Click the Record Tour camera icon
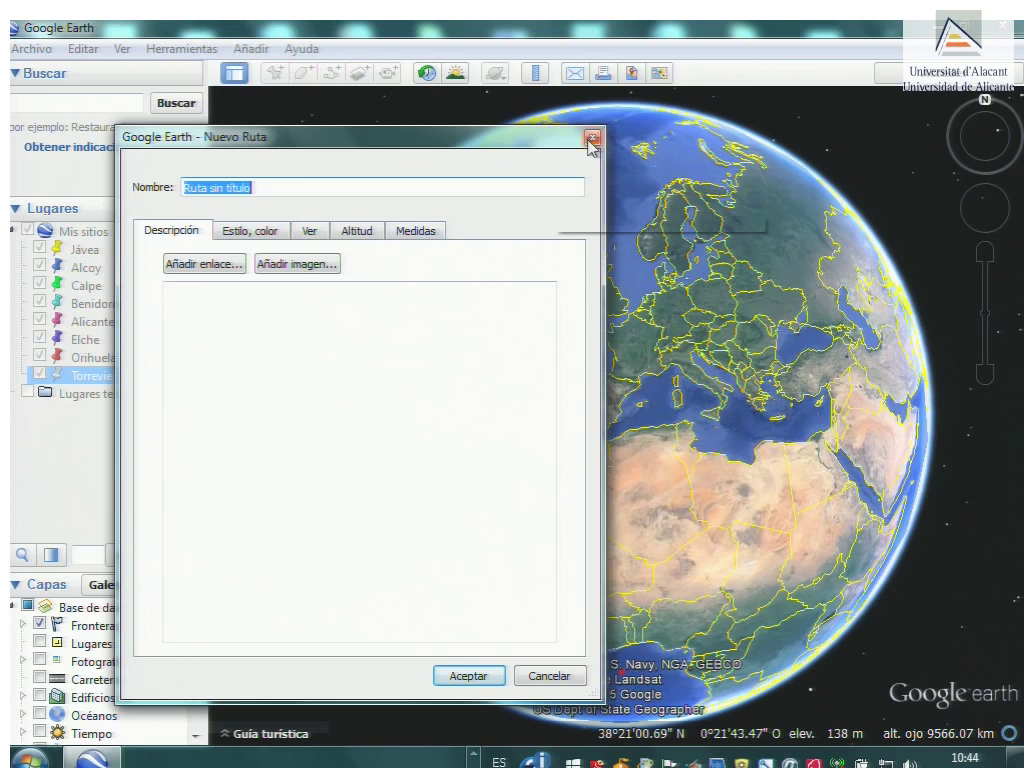The image size is (1024, 768). tap(389, 73)
